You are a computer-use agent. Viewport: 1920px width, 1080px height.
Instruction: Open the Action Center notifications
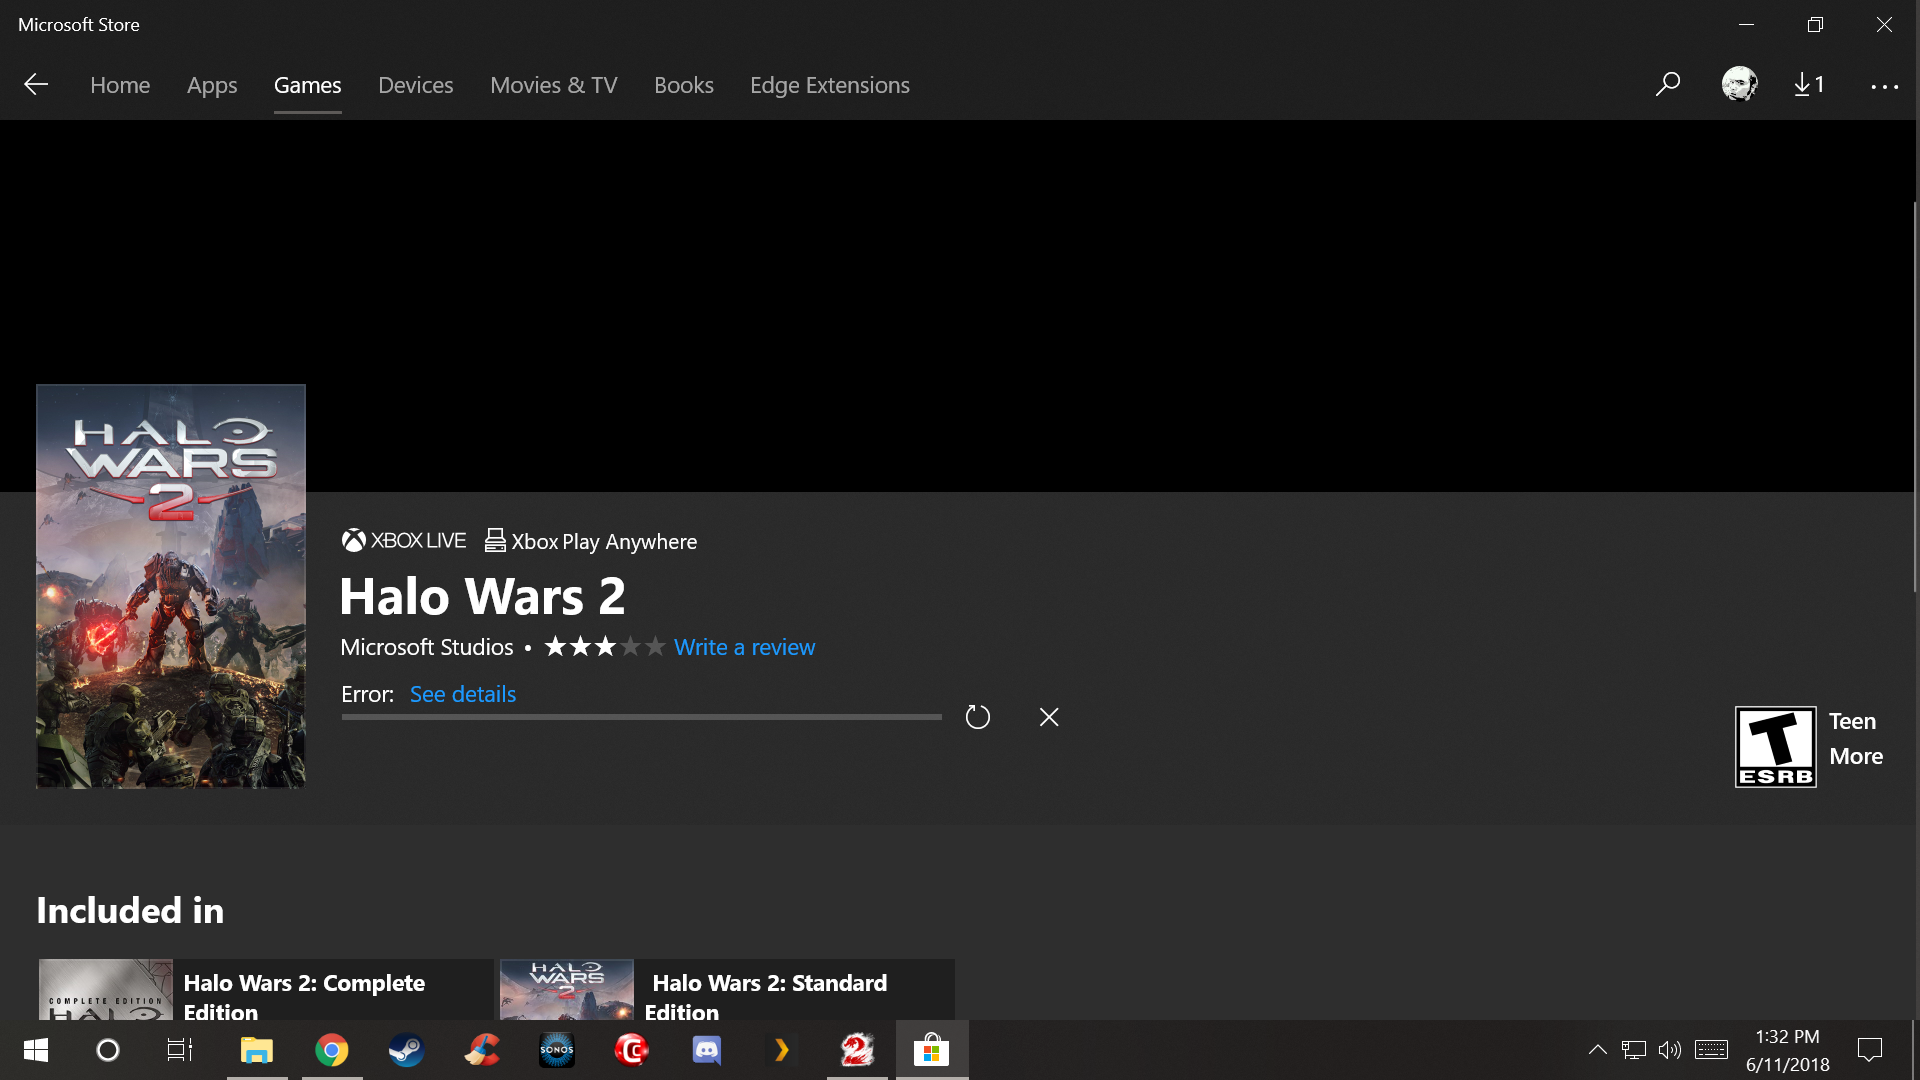coord(1870,1050)
